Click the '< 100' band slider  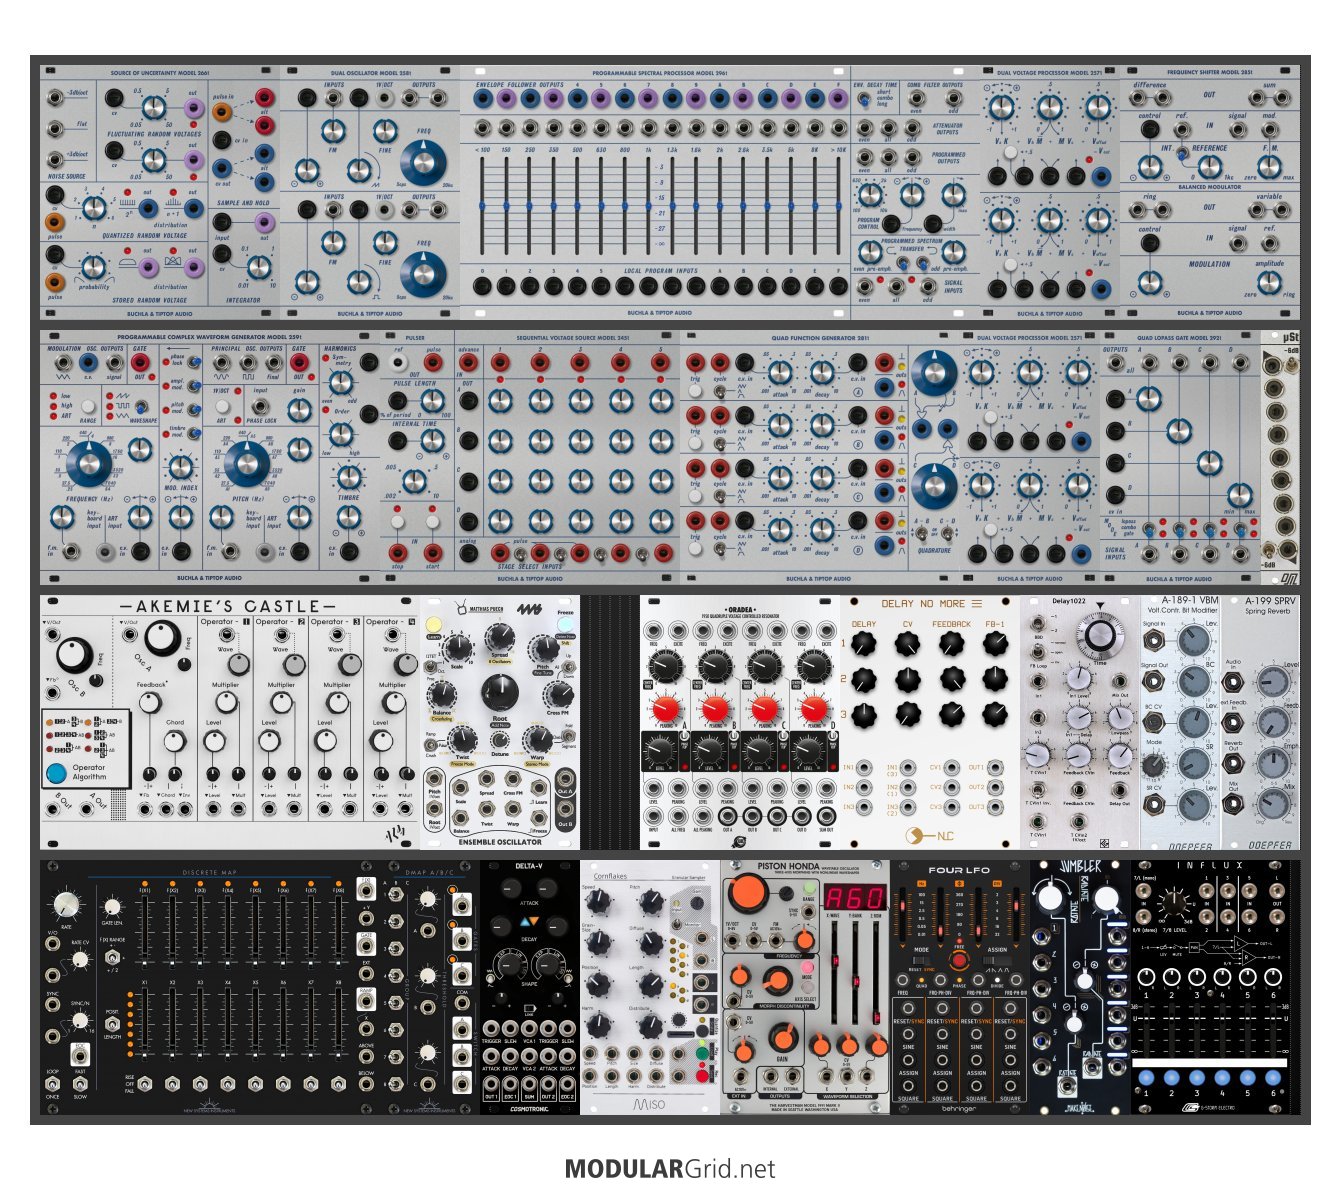(482, 205)
